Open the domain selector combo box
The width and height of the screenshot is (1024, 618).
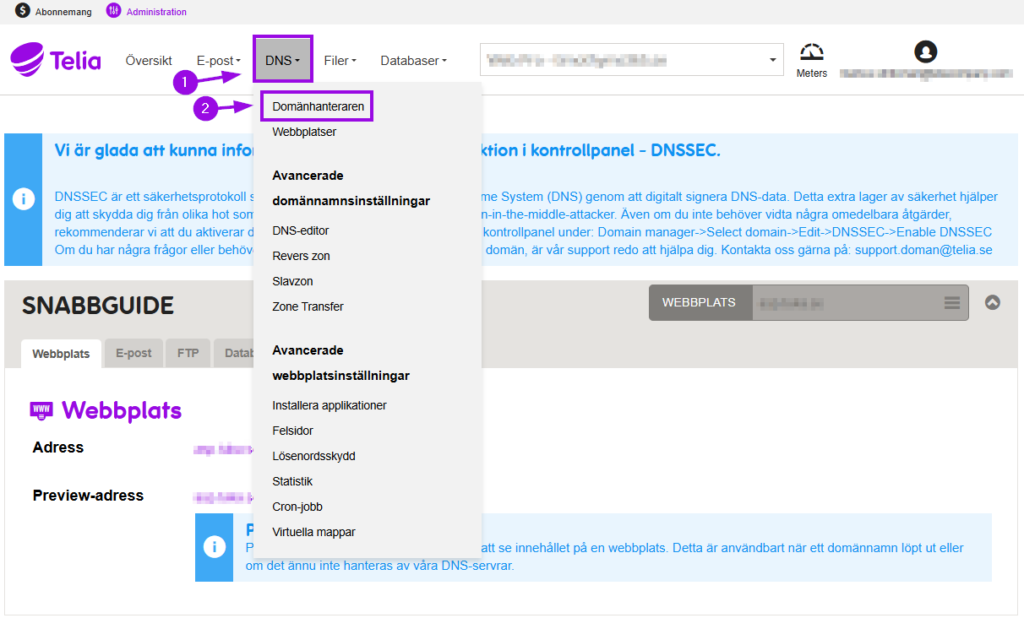click(x=631, y=61)
